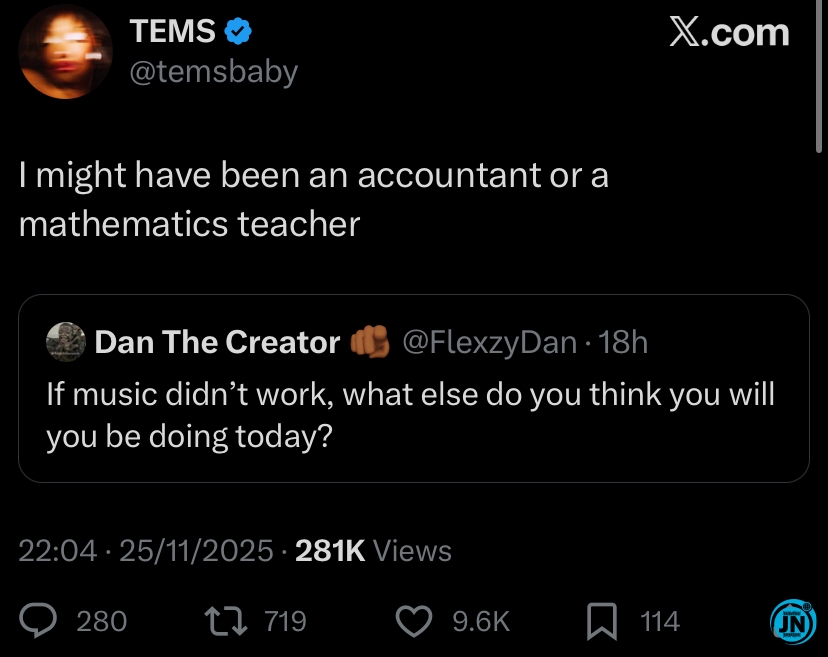Image resolution: width=828 pixels, height=657 pixels.
Task: Open TEMS profile picture
Action: (64, 52)
